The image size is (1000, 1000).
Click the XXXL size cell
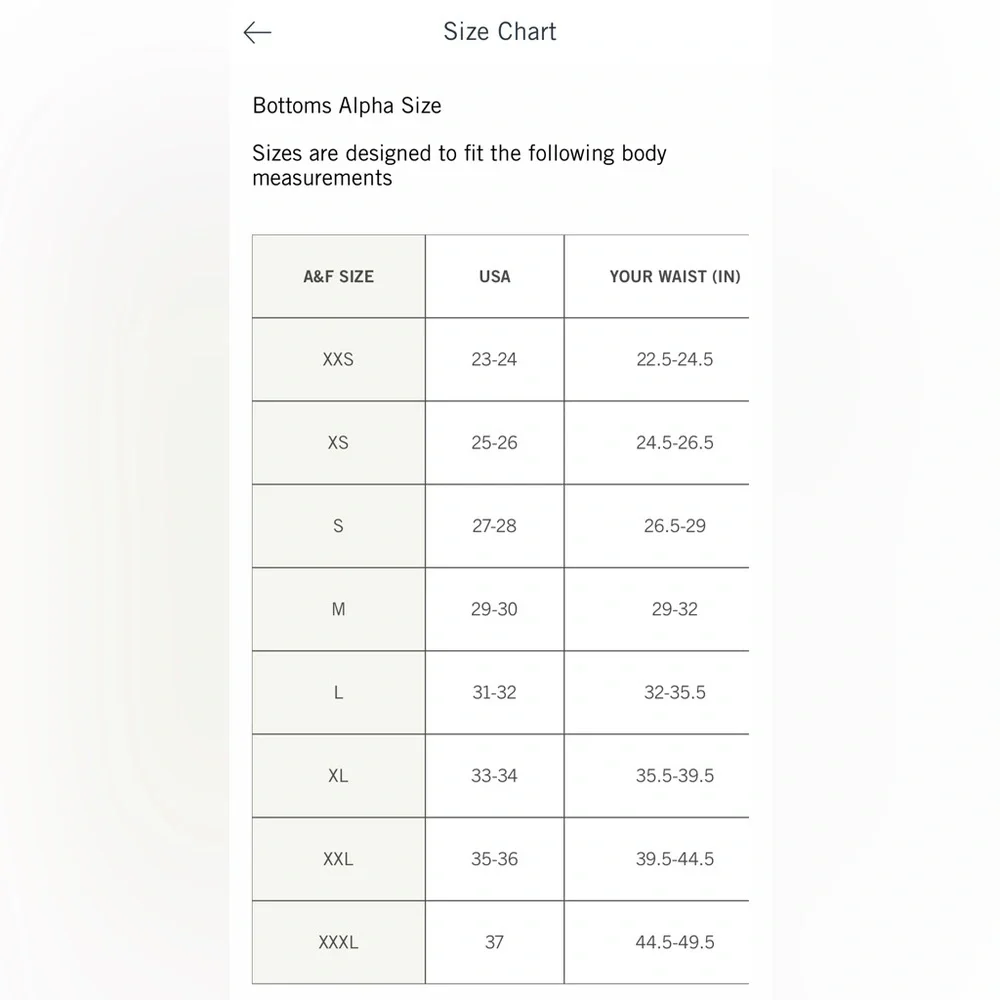pyautogui.click(x=339, y=942)
